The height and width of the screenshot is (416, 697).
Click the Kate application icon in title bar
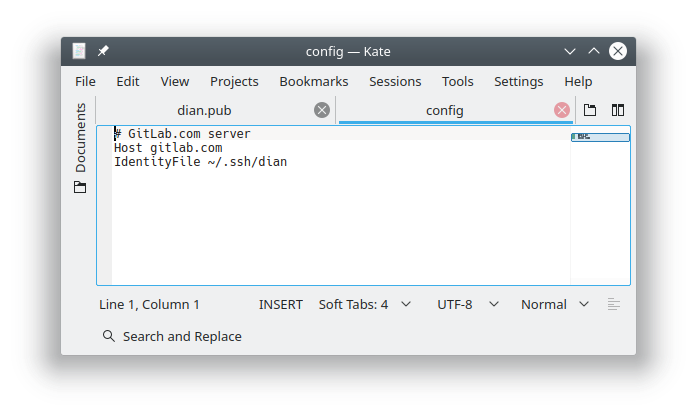pos(80,51)
